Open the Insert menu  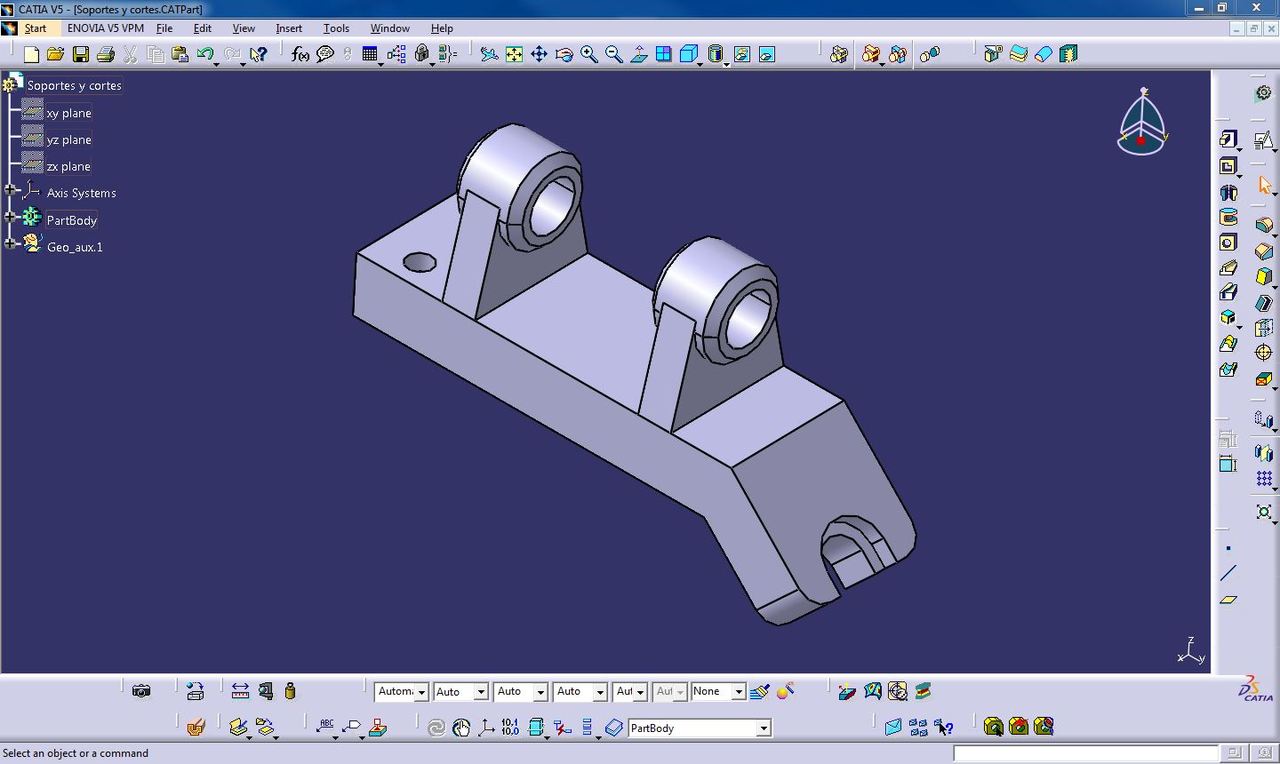pyautogui.click(x=289, y=28)
